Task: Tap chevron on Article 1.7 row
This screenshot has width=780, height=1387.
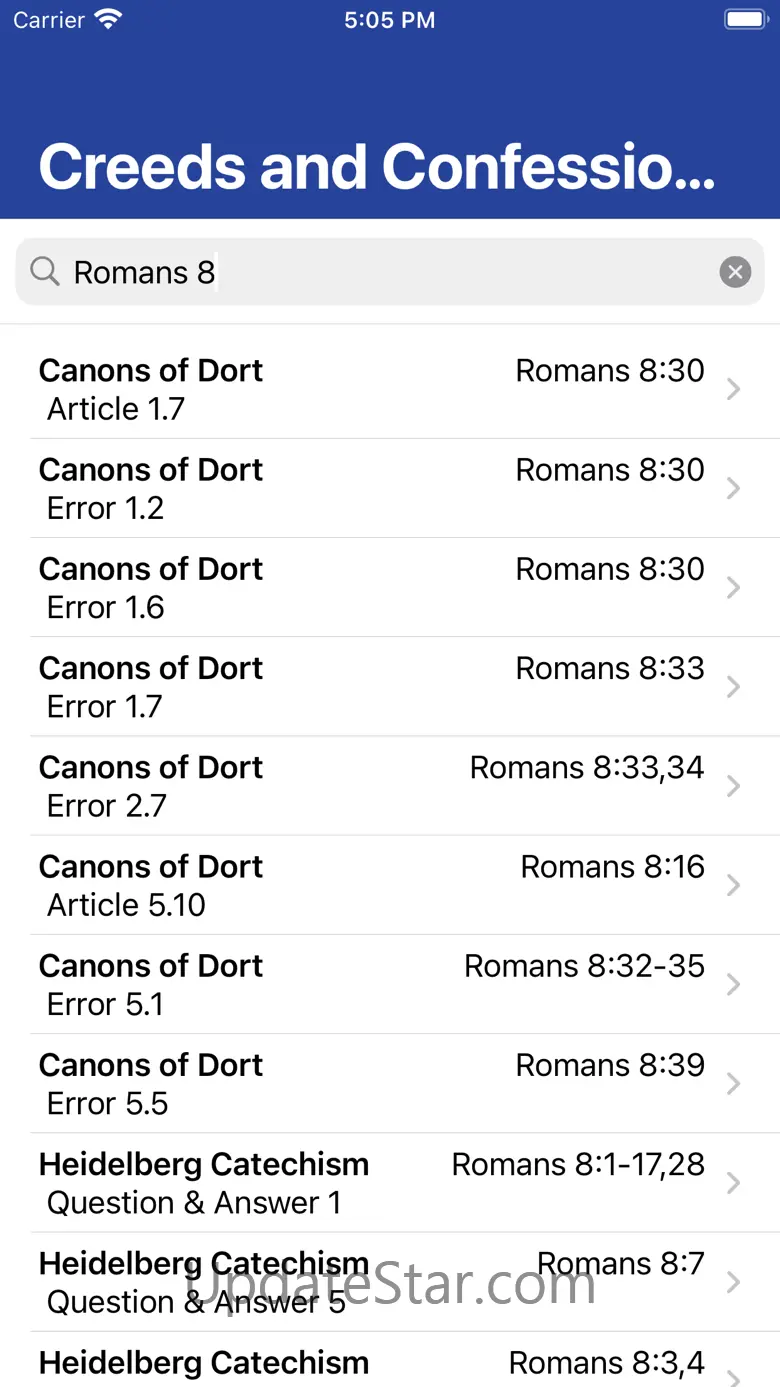Action: [734, 389]
